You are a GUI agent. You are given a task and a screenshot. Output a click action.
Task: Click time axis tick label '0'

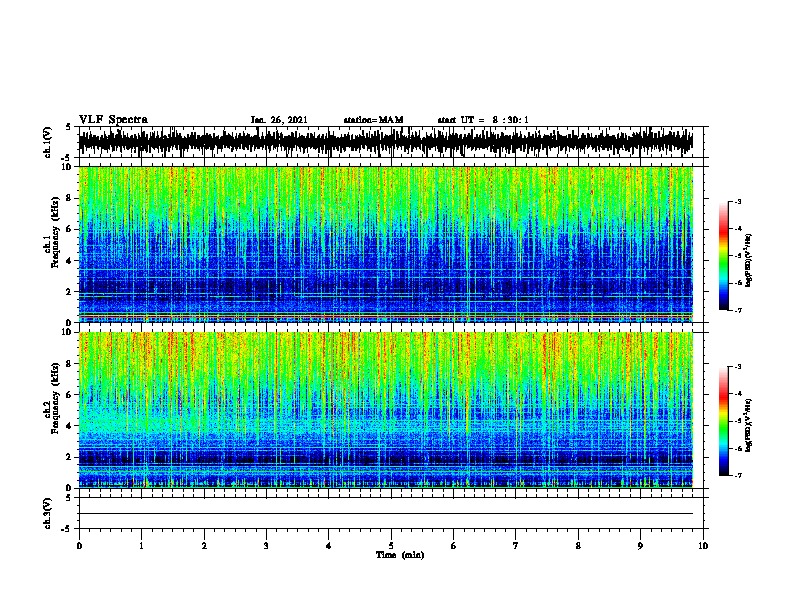tap(79, 546)
